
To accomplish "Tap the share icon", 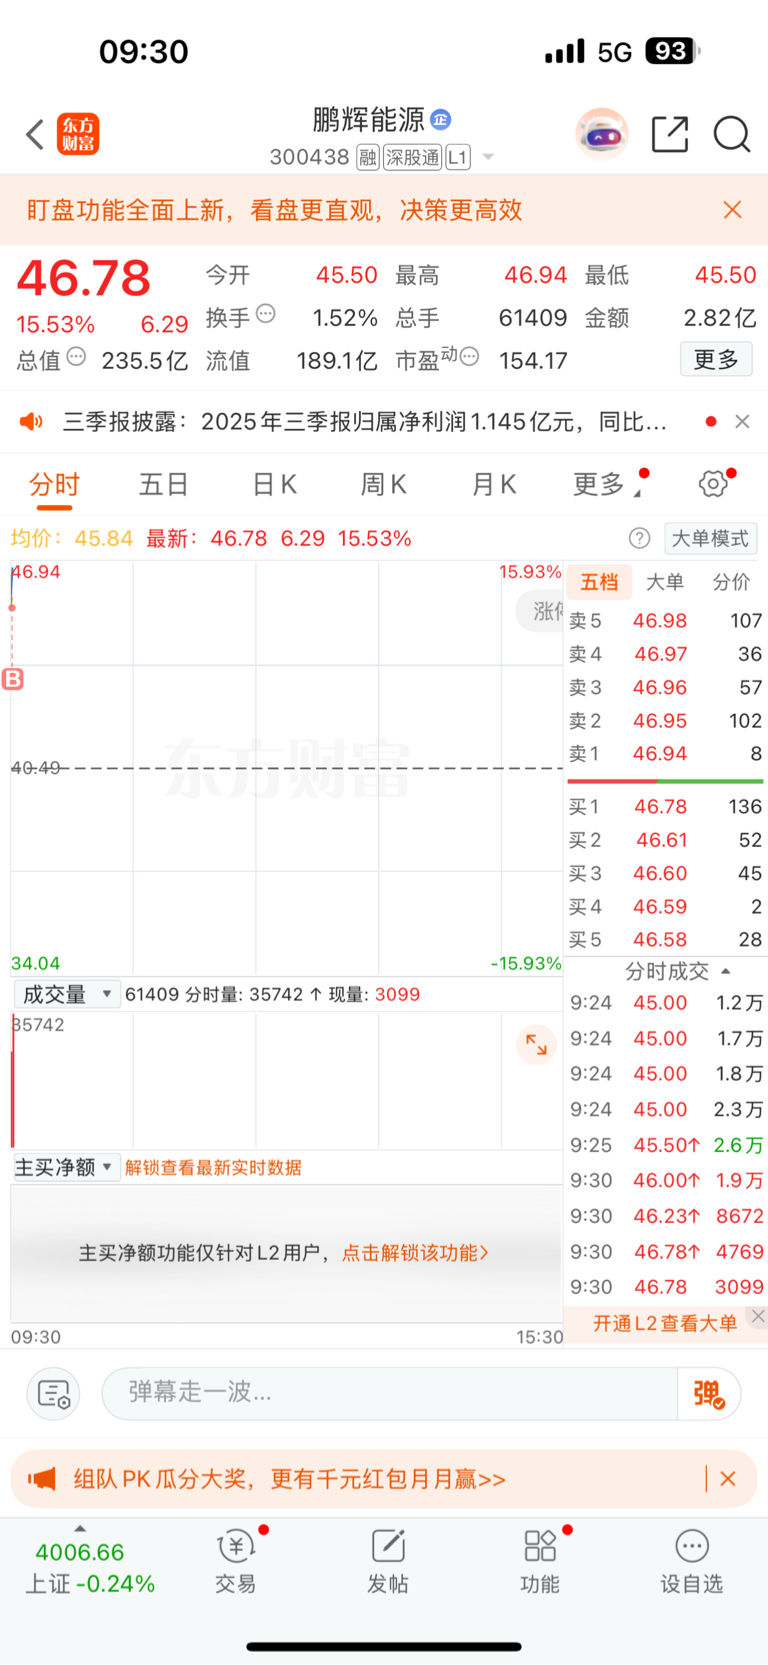I will (x=670, y=134).
